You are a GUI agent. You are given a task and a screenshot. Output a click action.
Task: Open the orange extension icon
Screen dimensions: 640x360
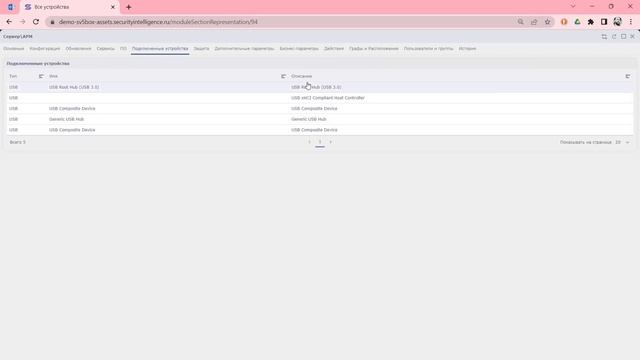[x=564, y=22]
